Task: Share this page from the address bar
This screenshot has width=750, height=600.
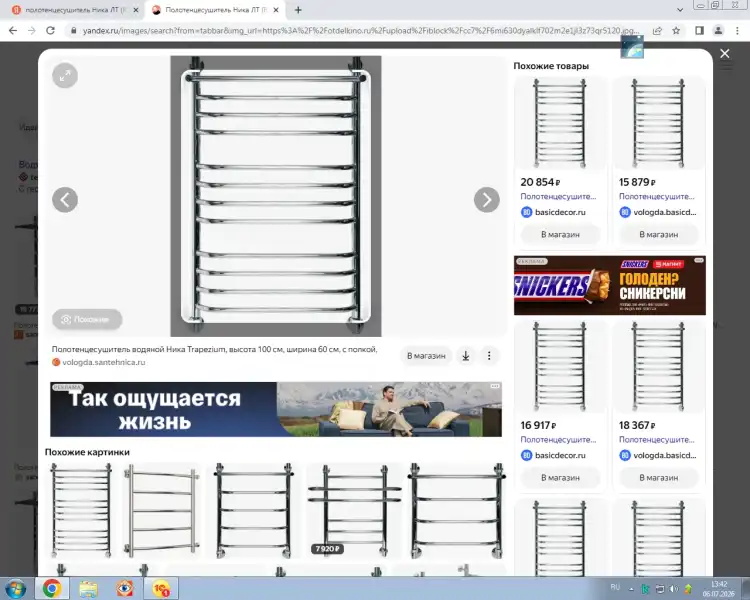Action: 657,31
